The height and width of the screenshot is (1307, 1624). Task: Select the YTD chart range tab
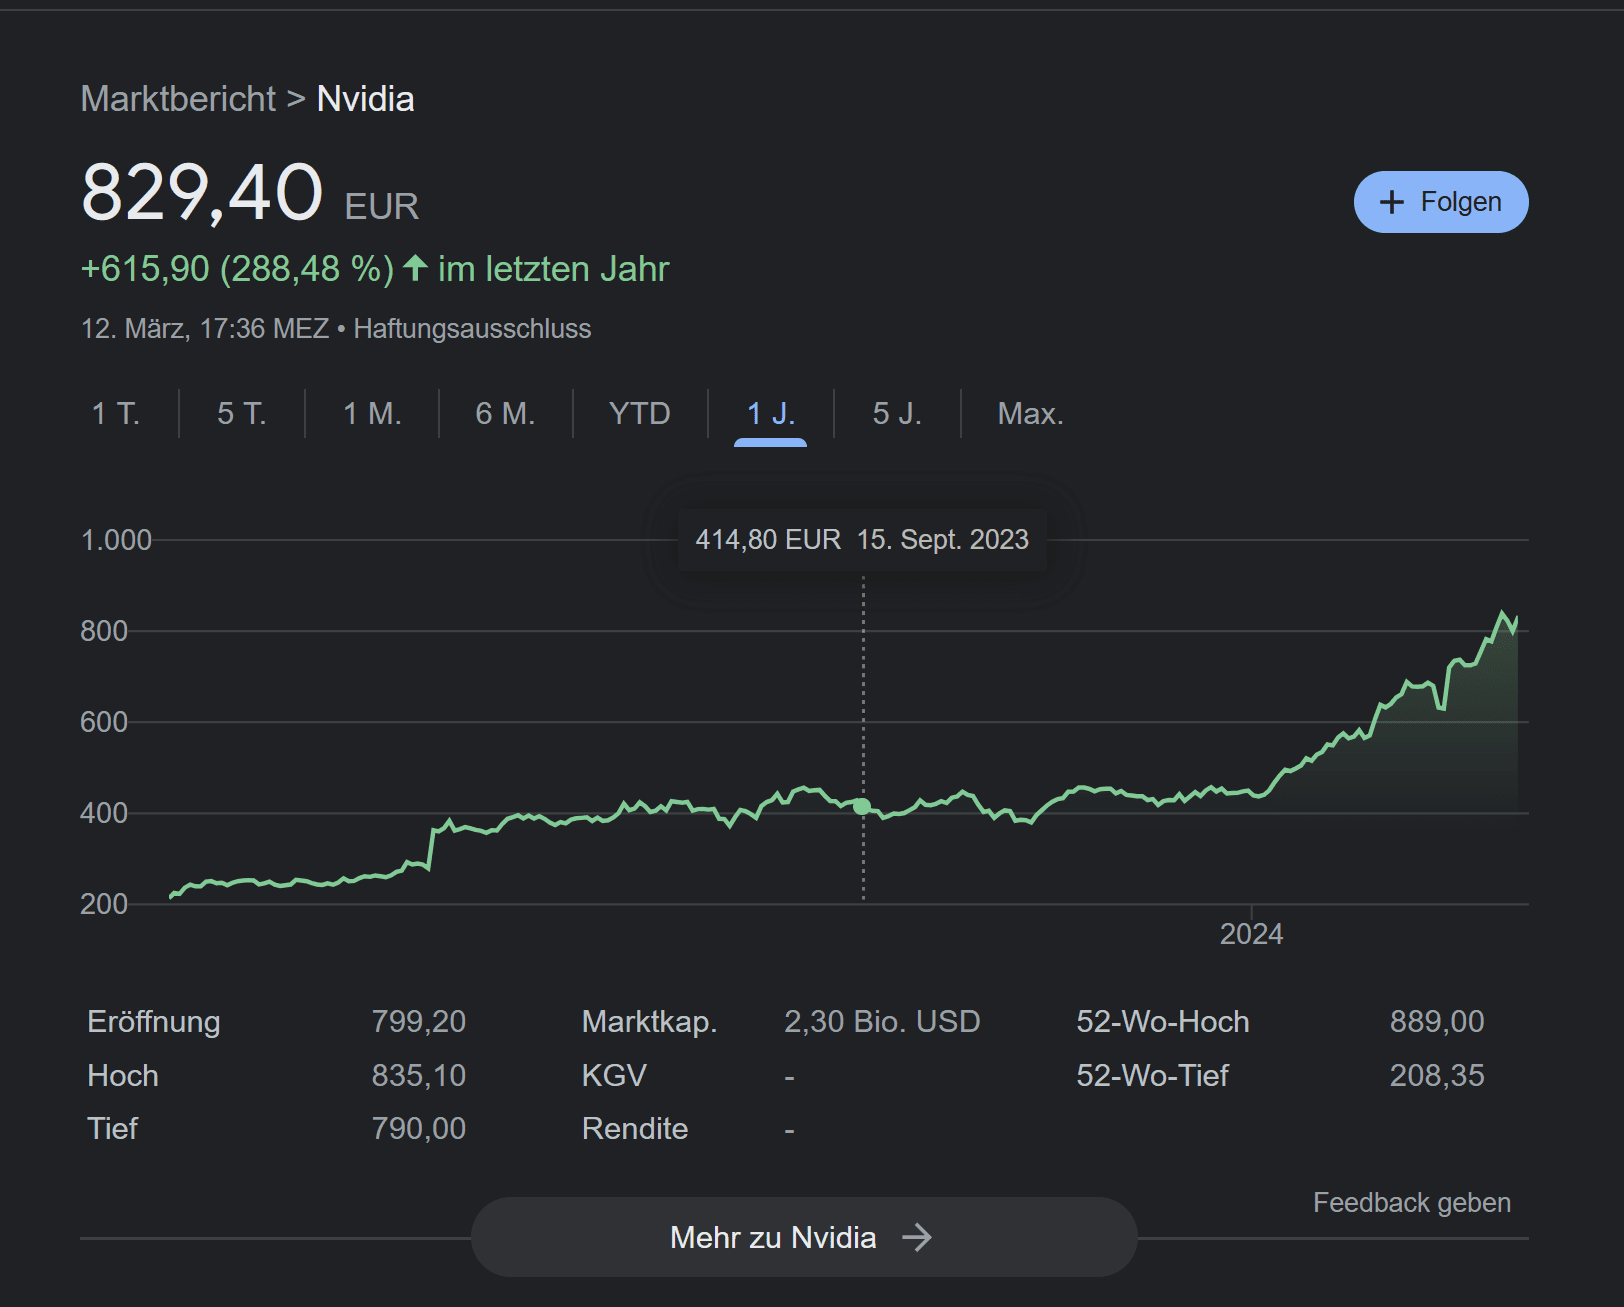[640, 413]
